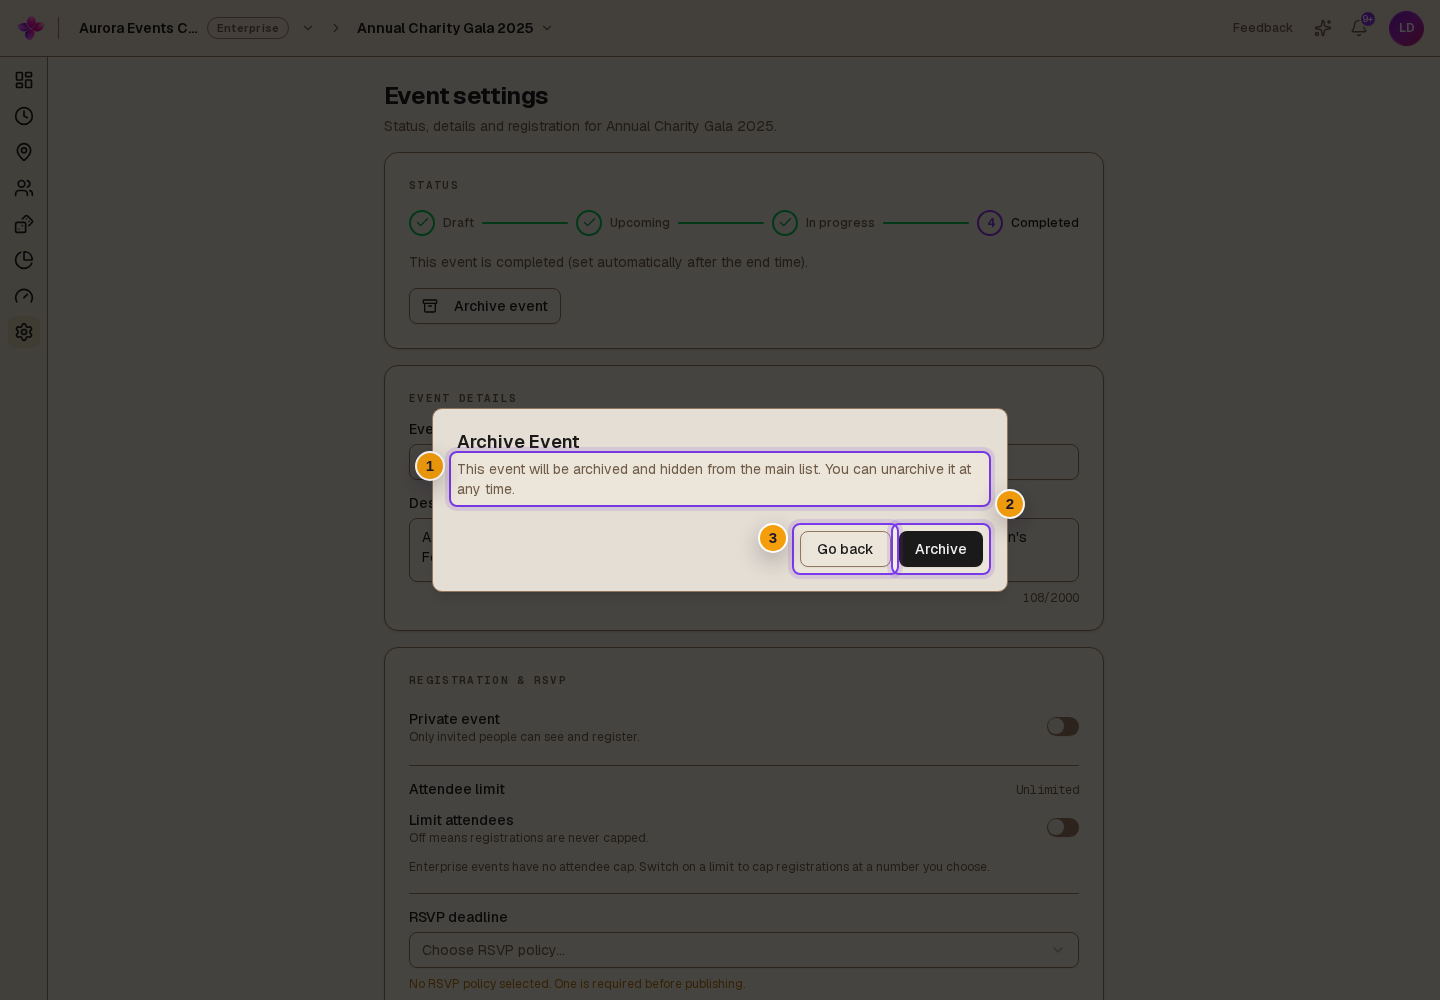Click the Enterprise plan badge
Image resolution: width=1440 pixels, height=1000 pixels.
click(248, 28)
